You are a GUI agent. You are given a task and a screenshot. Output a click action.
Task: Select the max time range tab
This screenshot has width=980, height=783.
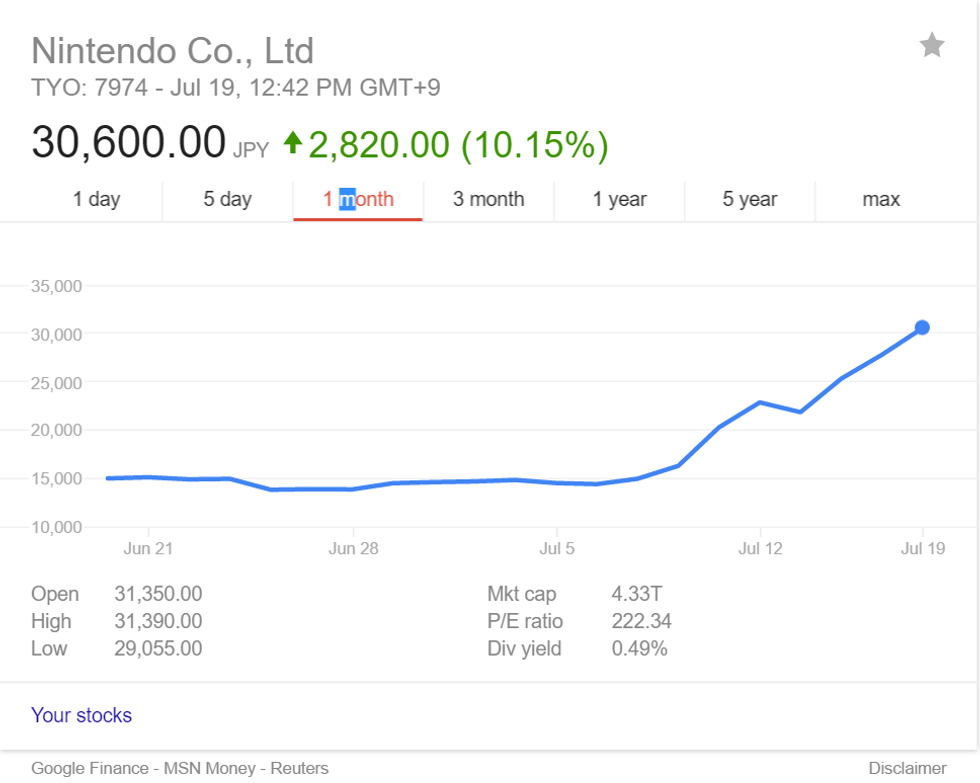(881, 199)
